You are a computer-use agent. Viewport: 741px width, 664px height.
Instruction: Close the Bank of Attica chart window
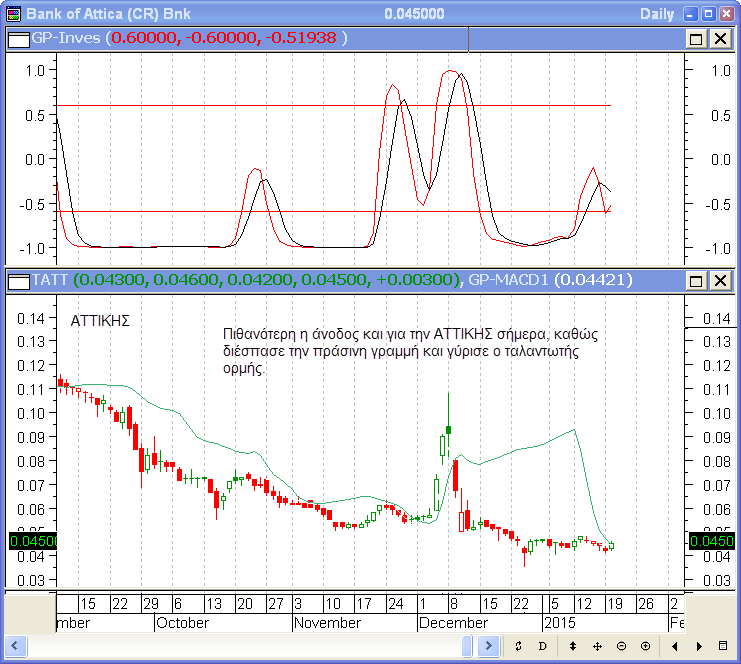tap(726, 14)
